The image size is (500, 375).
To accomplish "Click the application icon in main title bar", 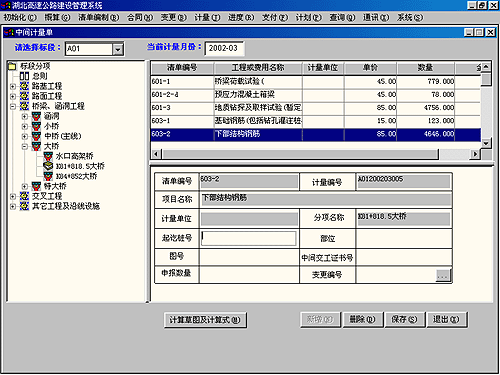I will (x=6, y=5).
